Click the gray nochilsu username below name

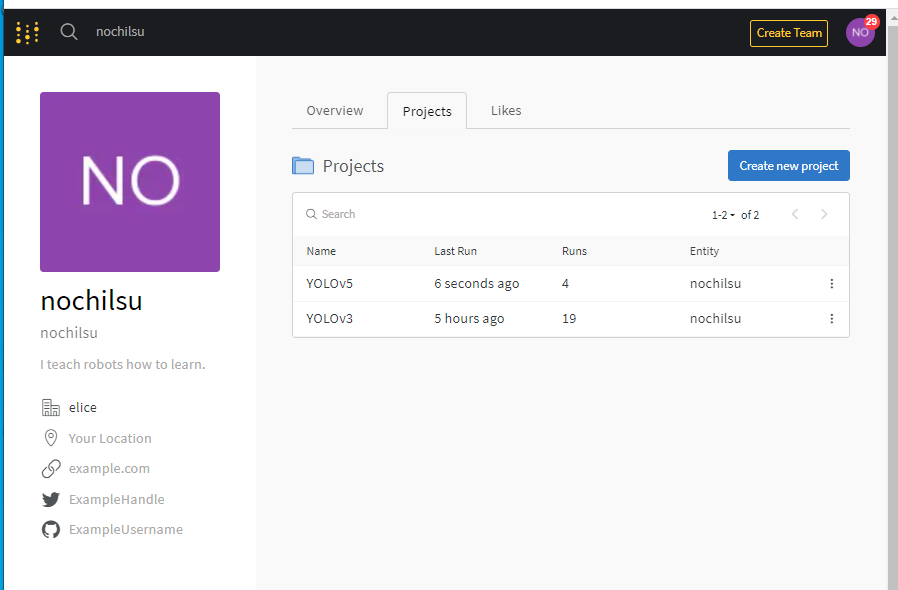point(69,333)
